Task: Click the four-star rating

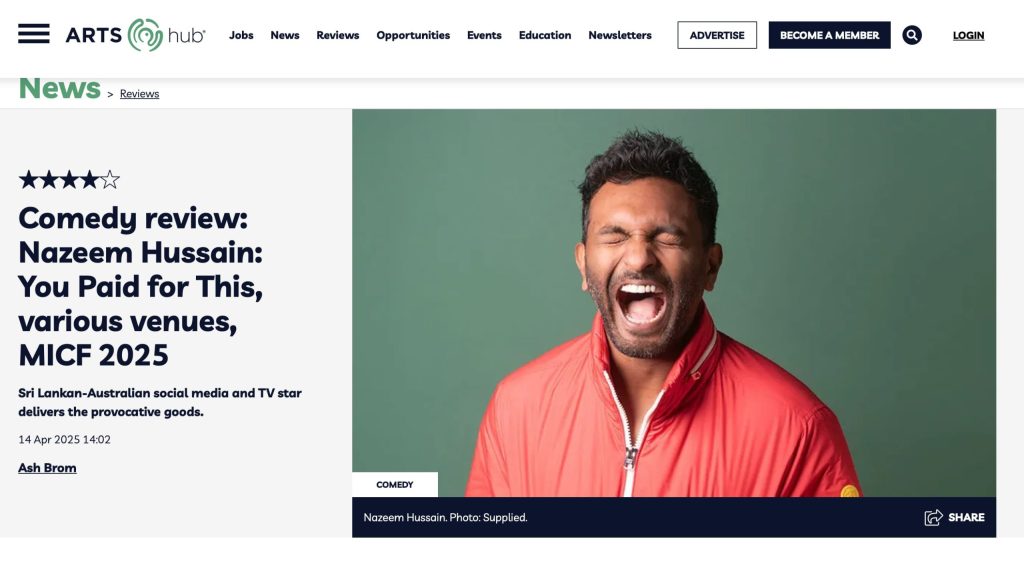Action: pyautogui.click(x=69, y=180)
